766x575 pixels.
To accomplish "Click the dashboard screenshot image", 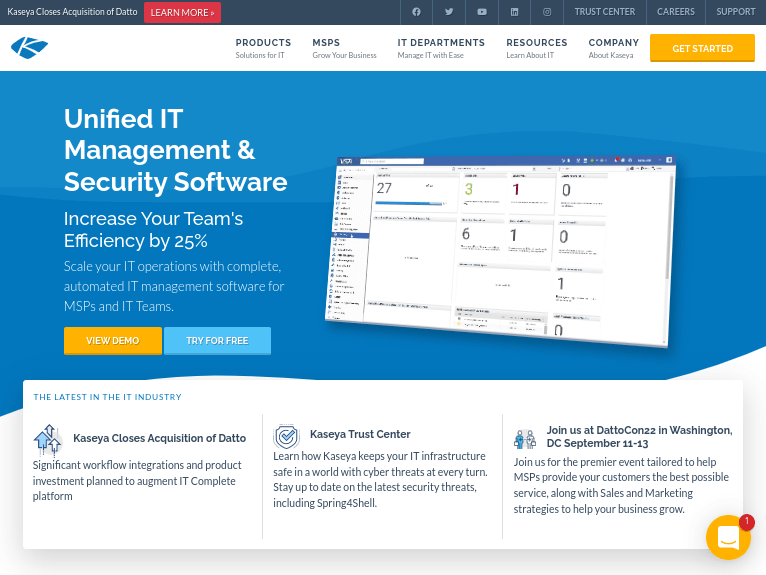I will point(500,250).
